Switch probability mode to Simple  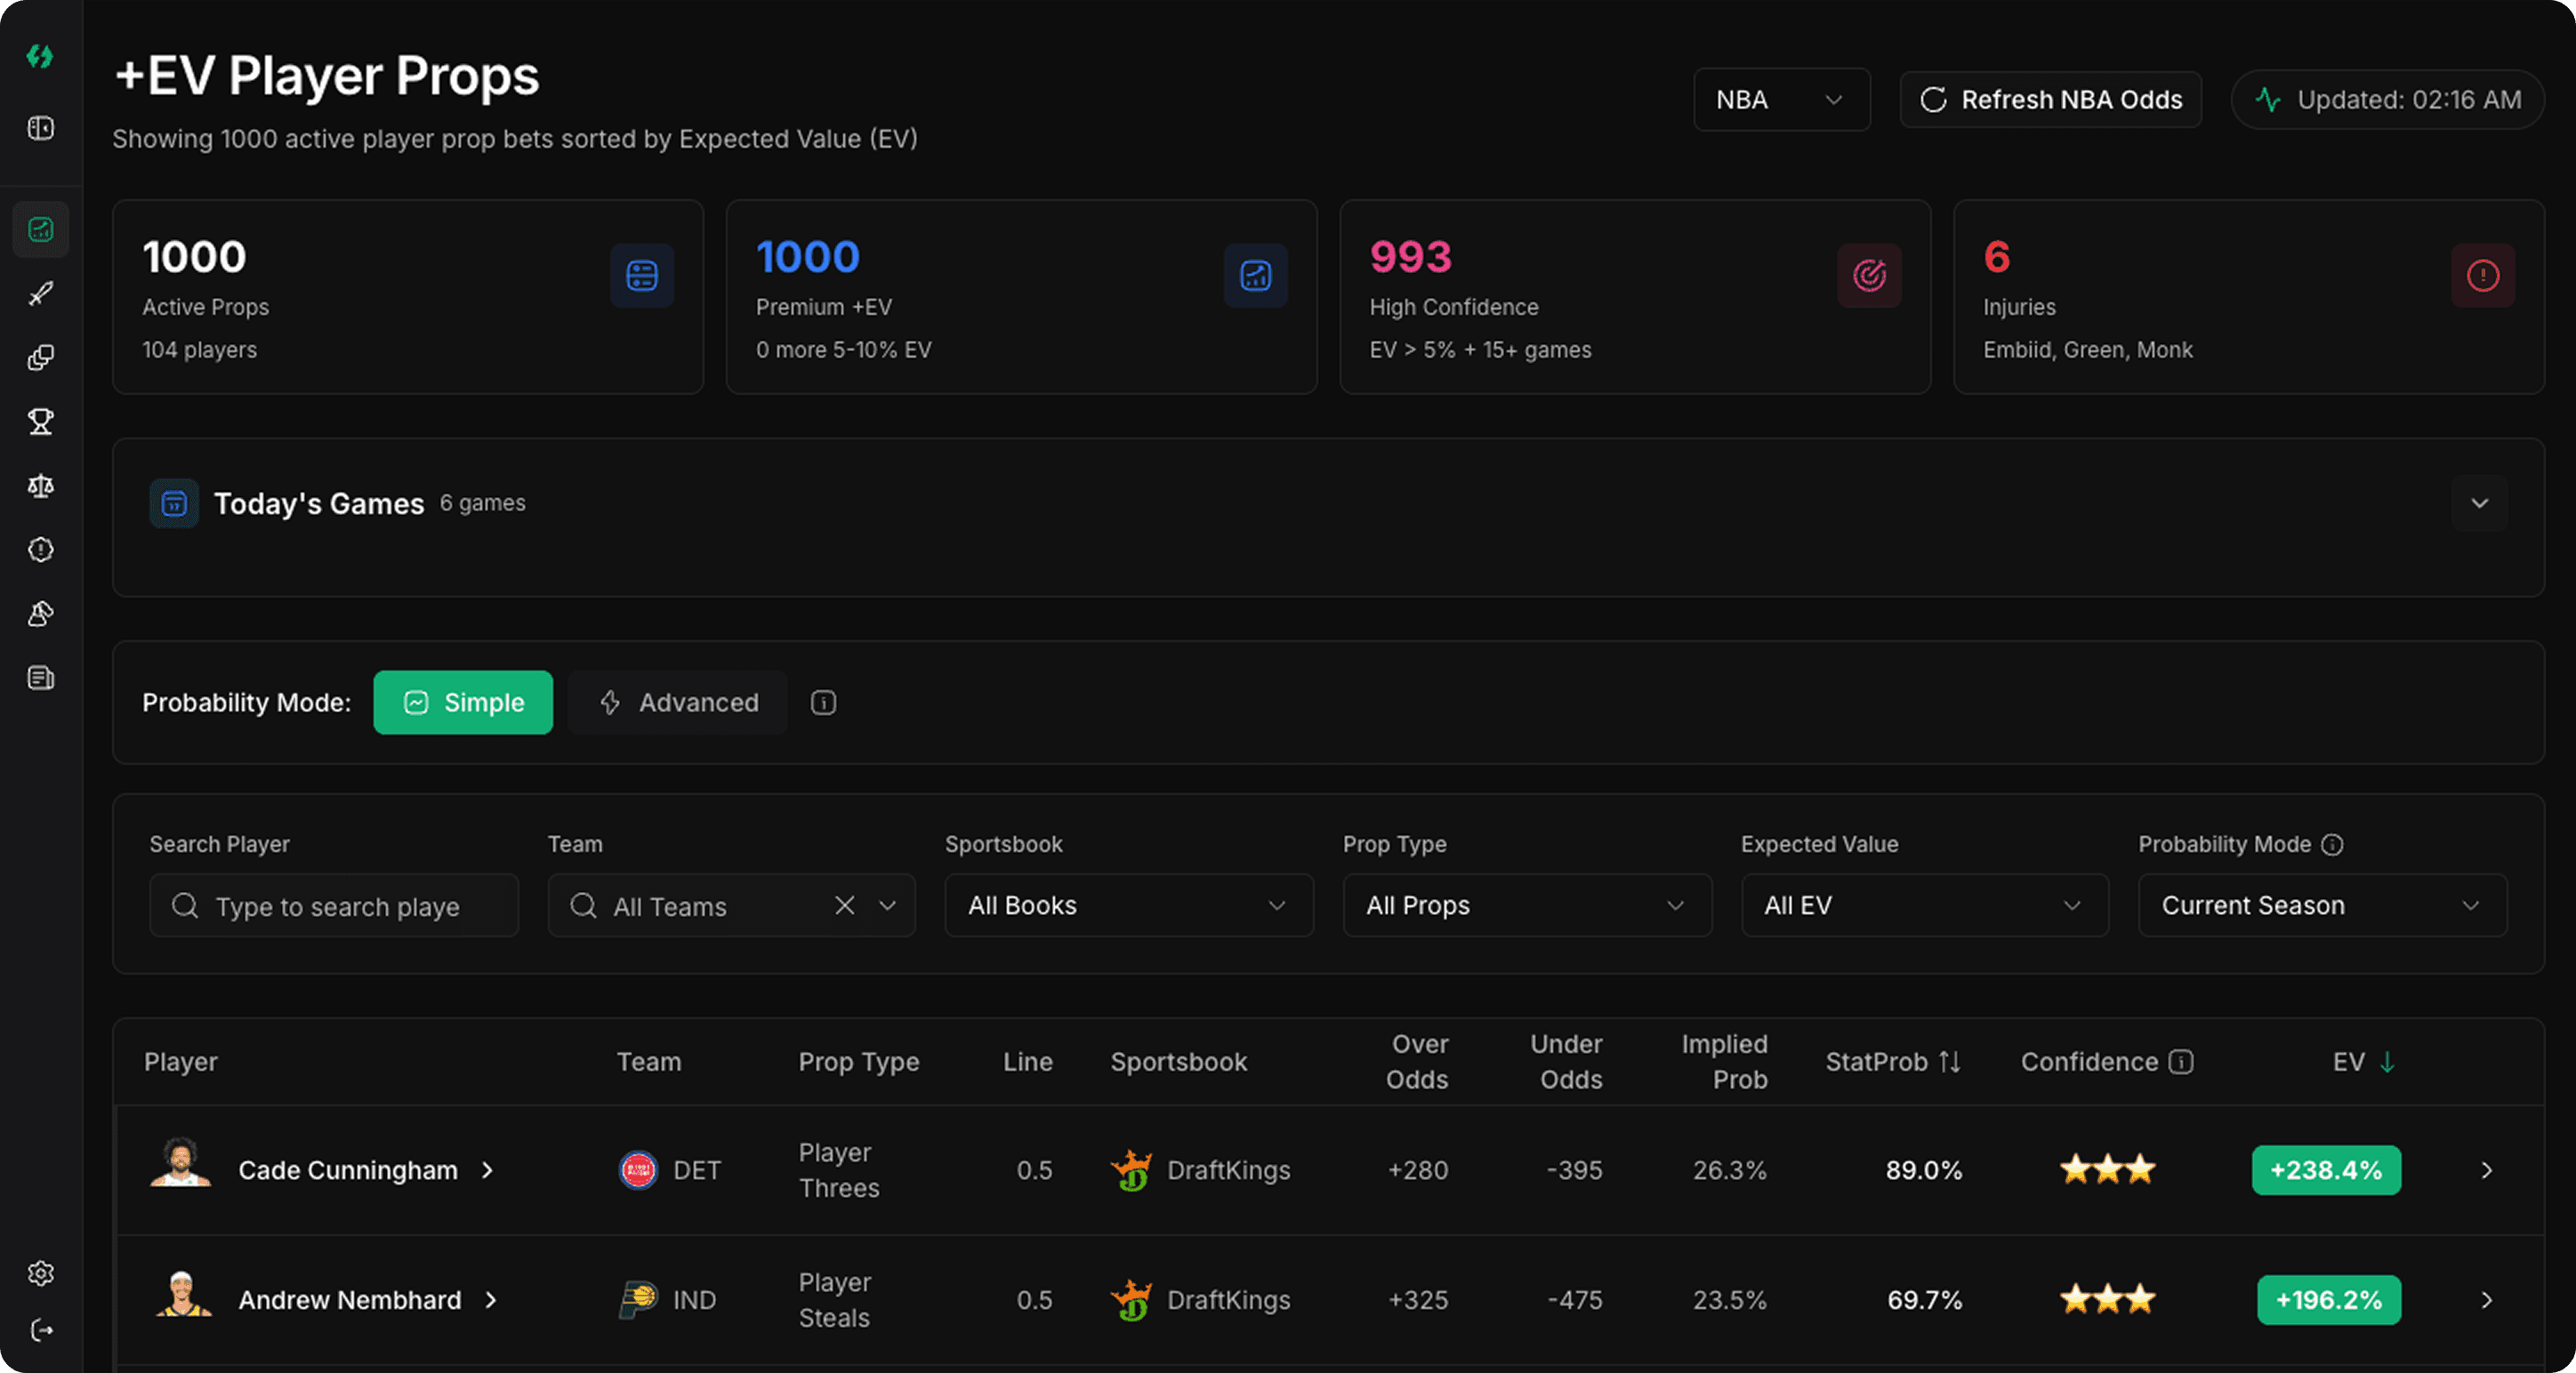463,703
